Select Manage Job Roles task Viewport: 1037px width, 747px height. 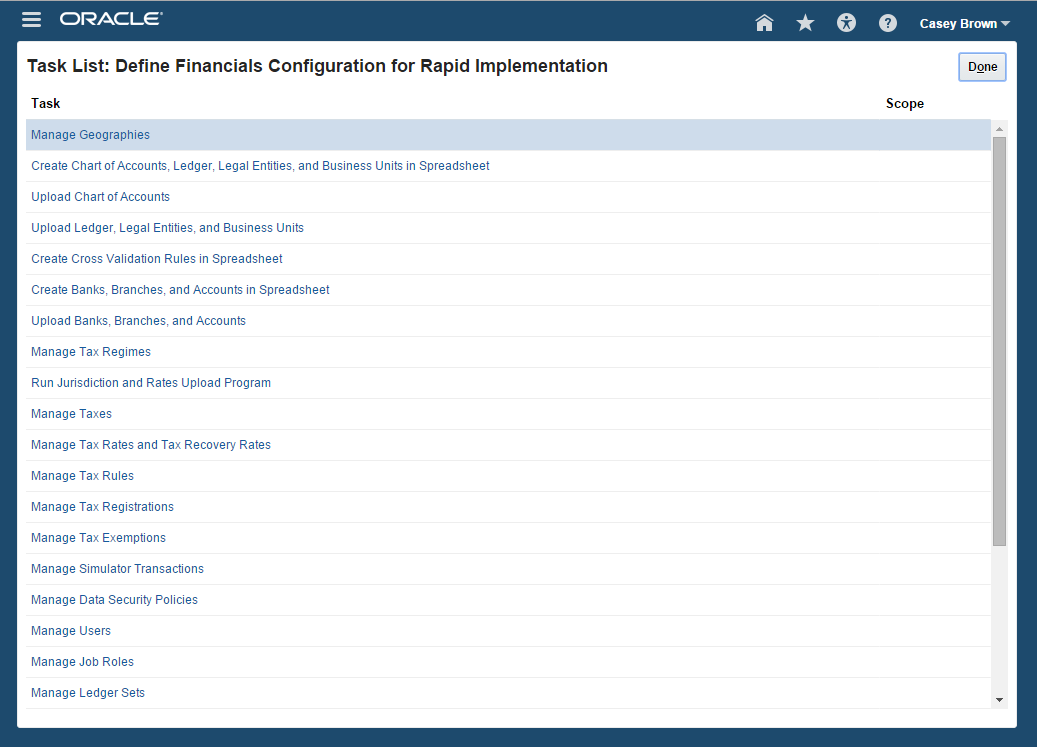(82, 662)
